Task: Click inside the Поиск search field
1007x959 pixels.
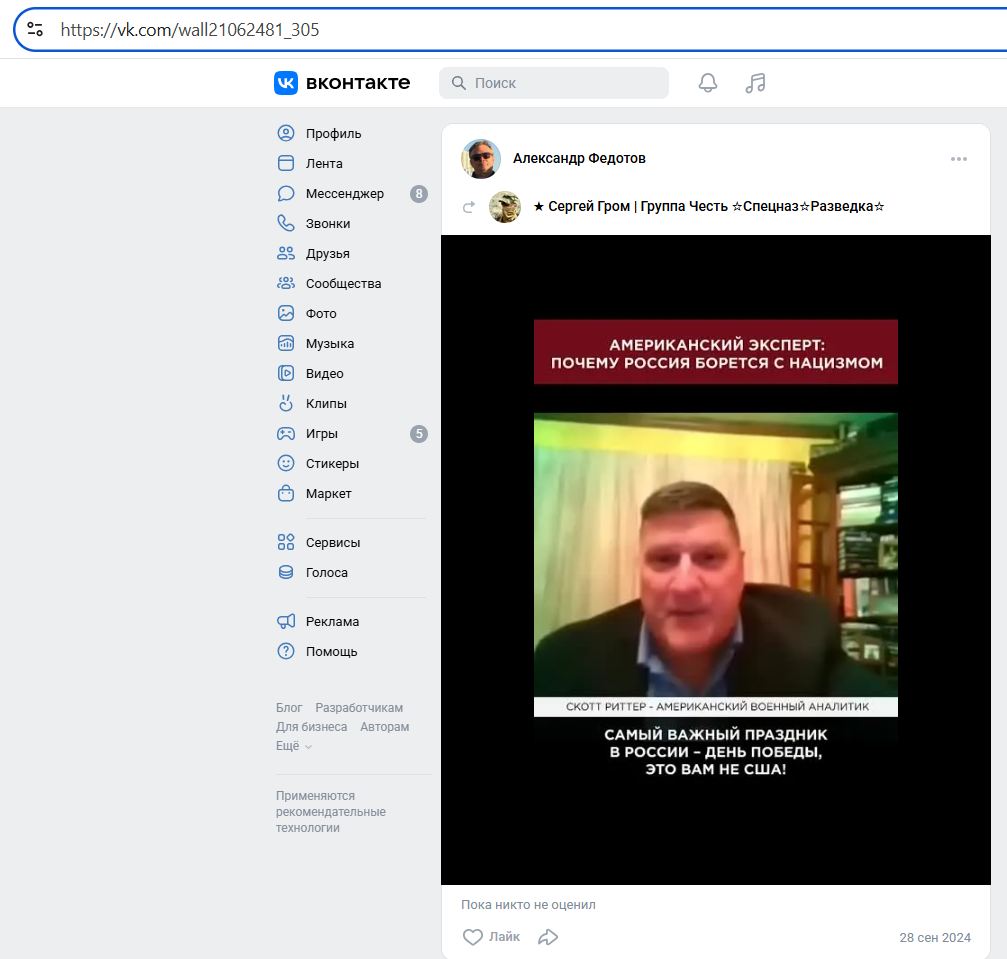Action: pos(554,83)
